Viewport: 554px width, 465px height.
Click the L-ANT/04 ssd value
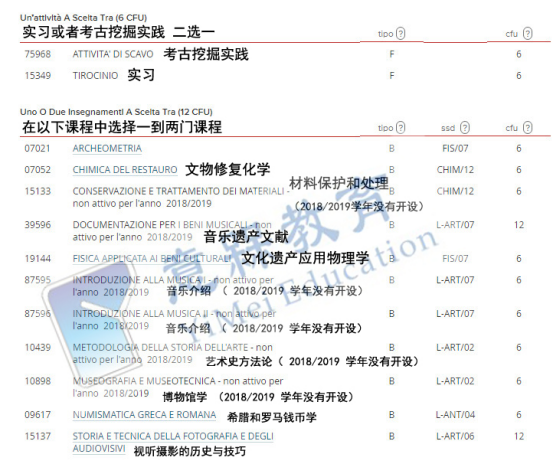455,415
